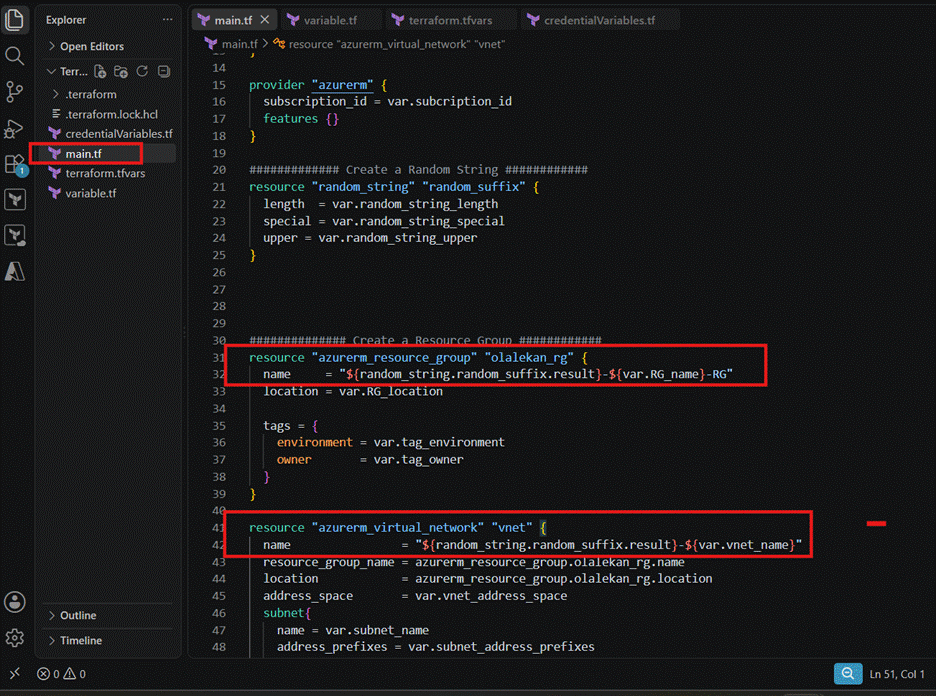Screen dimensions: 936x696
Task: Open the Azure extension view
Action: pos(15,272)
